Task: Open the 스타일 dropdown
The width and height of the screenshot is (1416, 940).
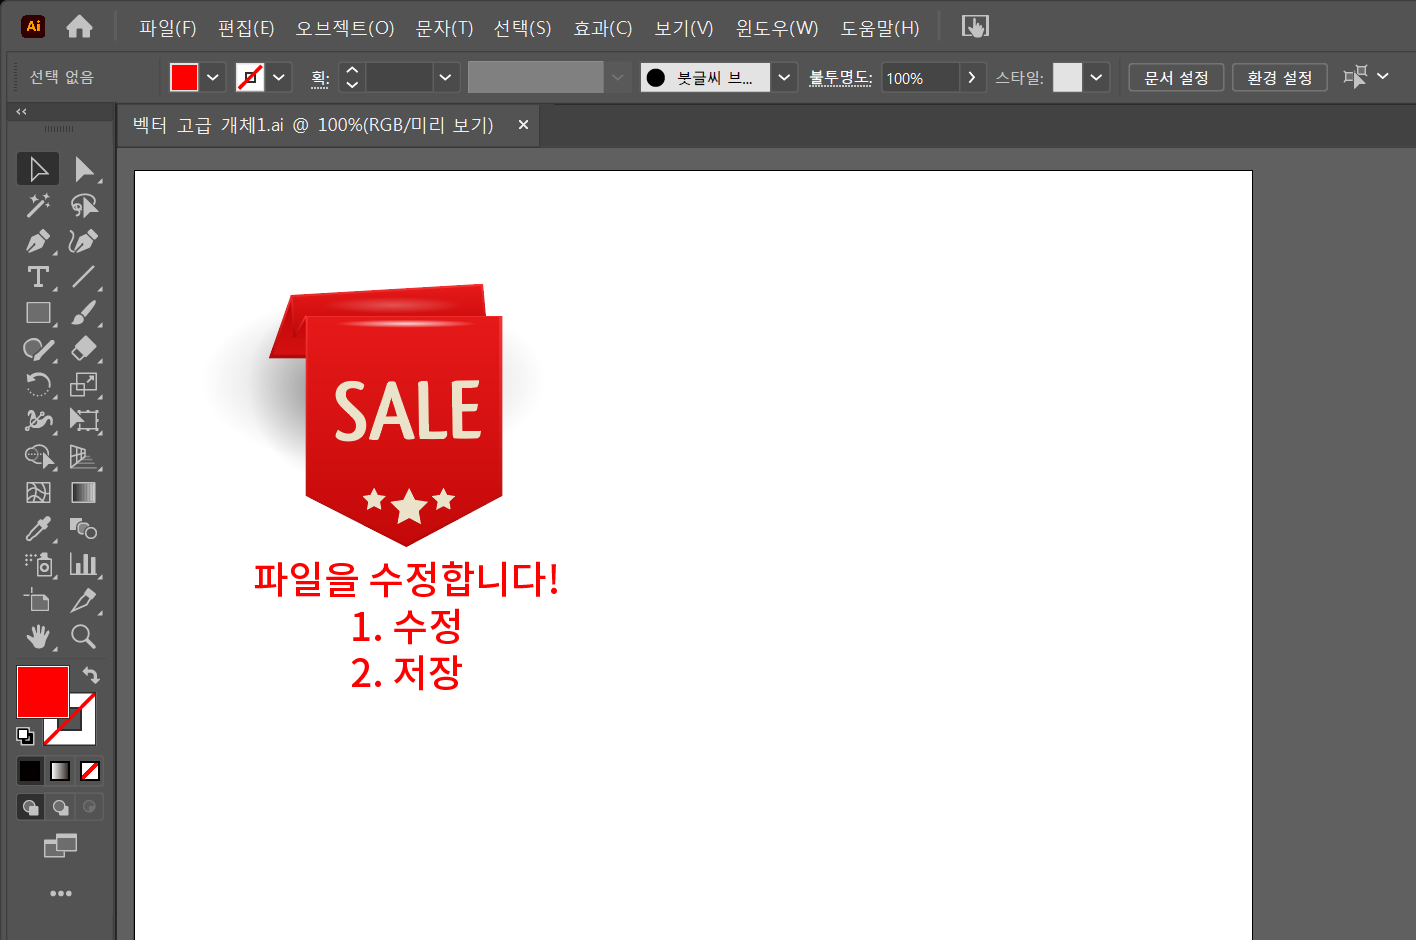Action: [1096, 76]
